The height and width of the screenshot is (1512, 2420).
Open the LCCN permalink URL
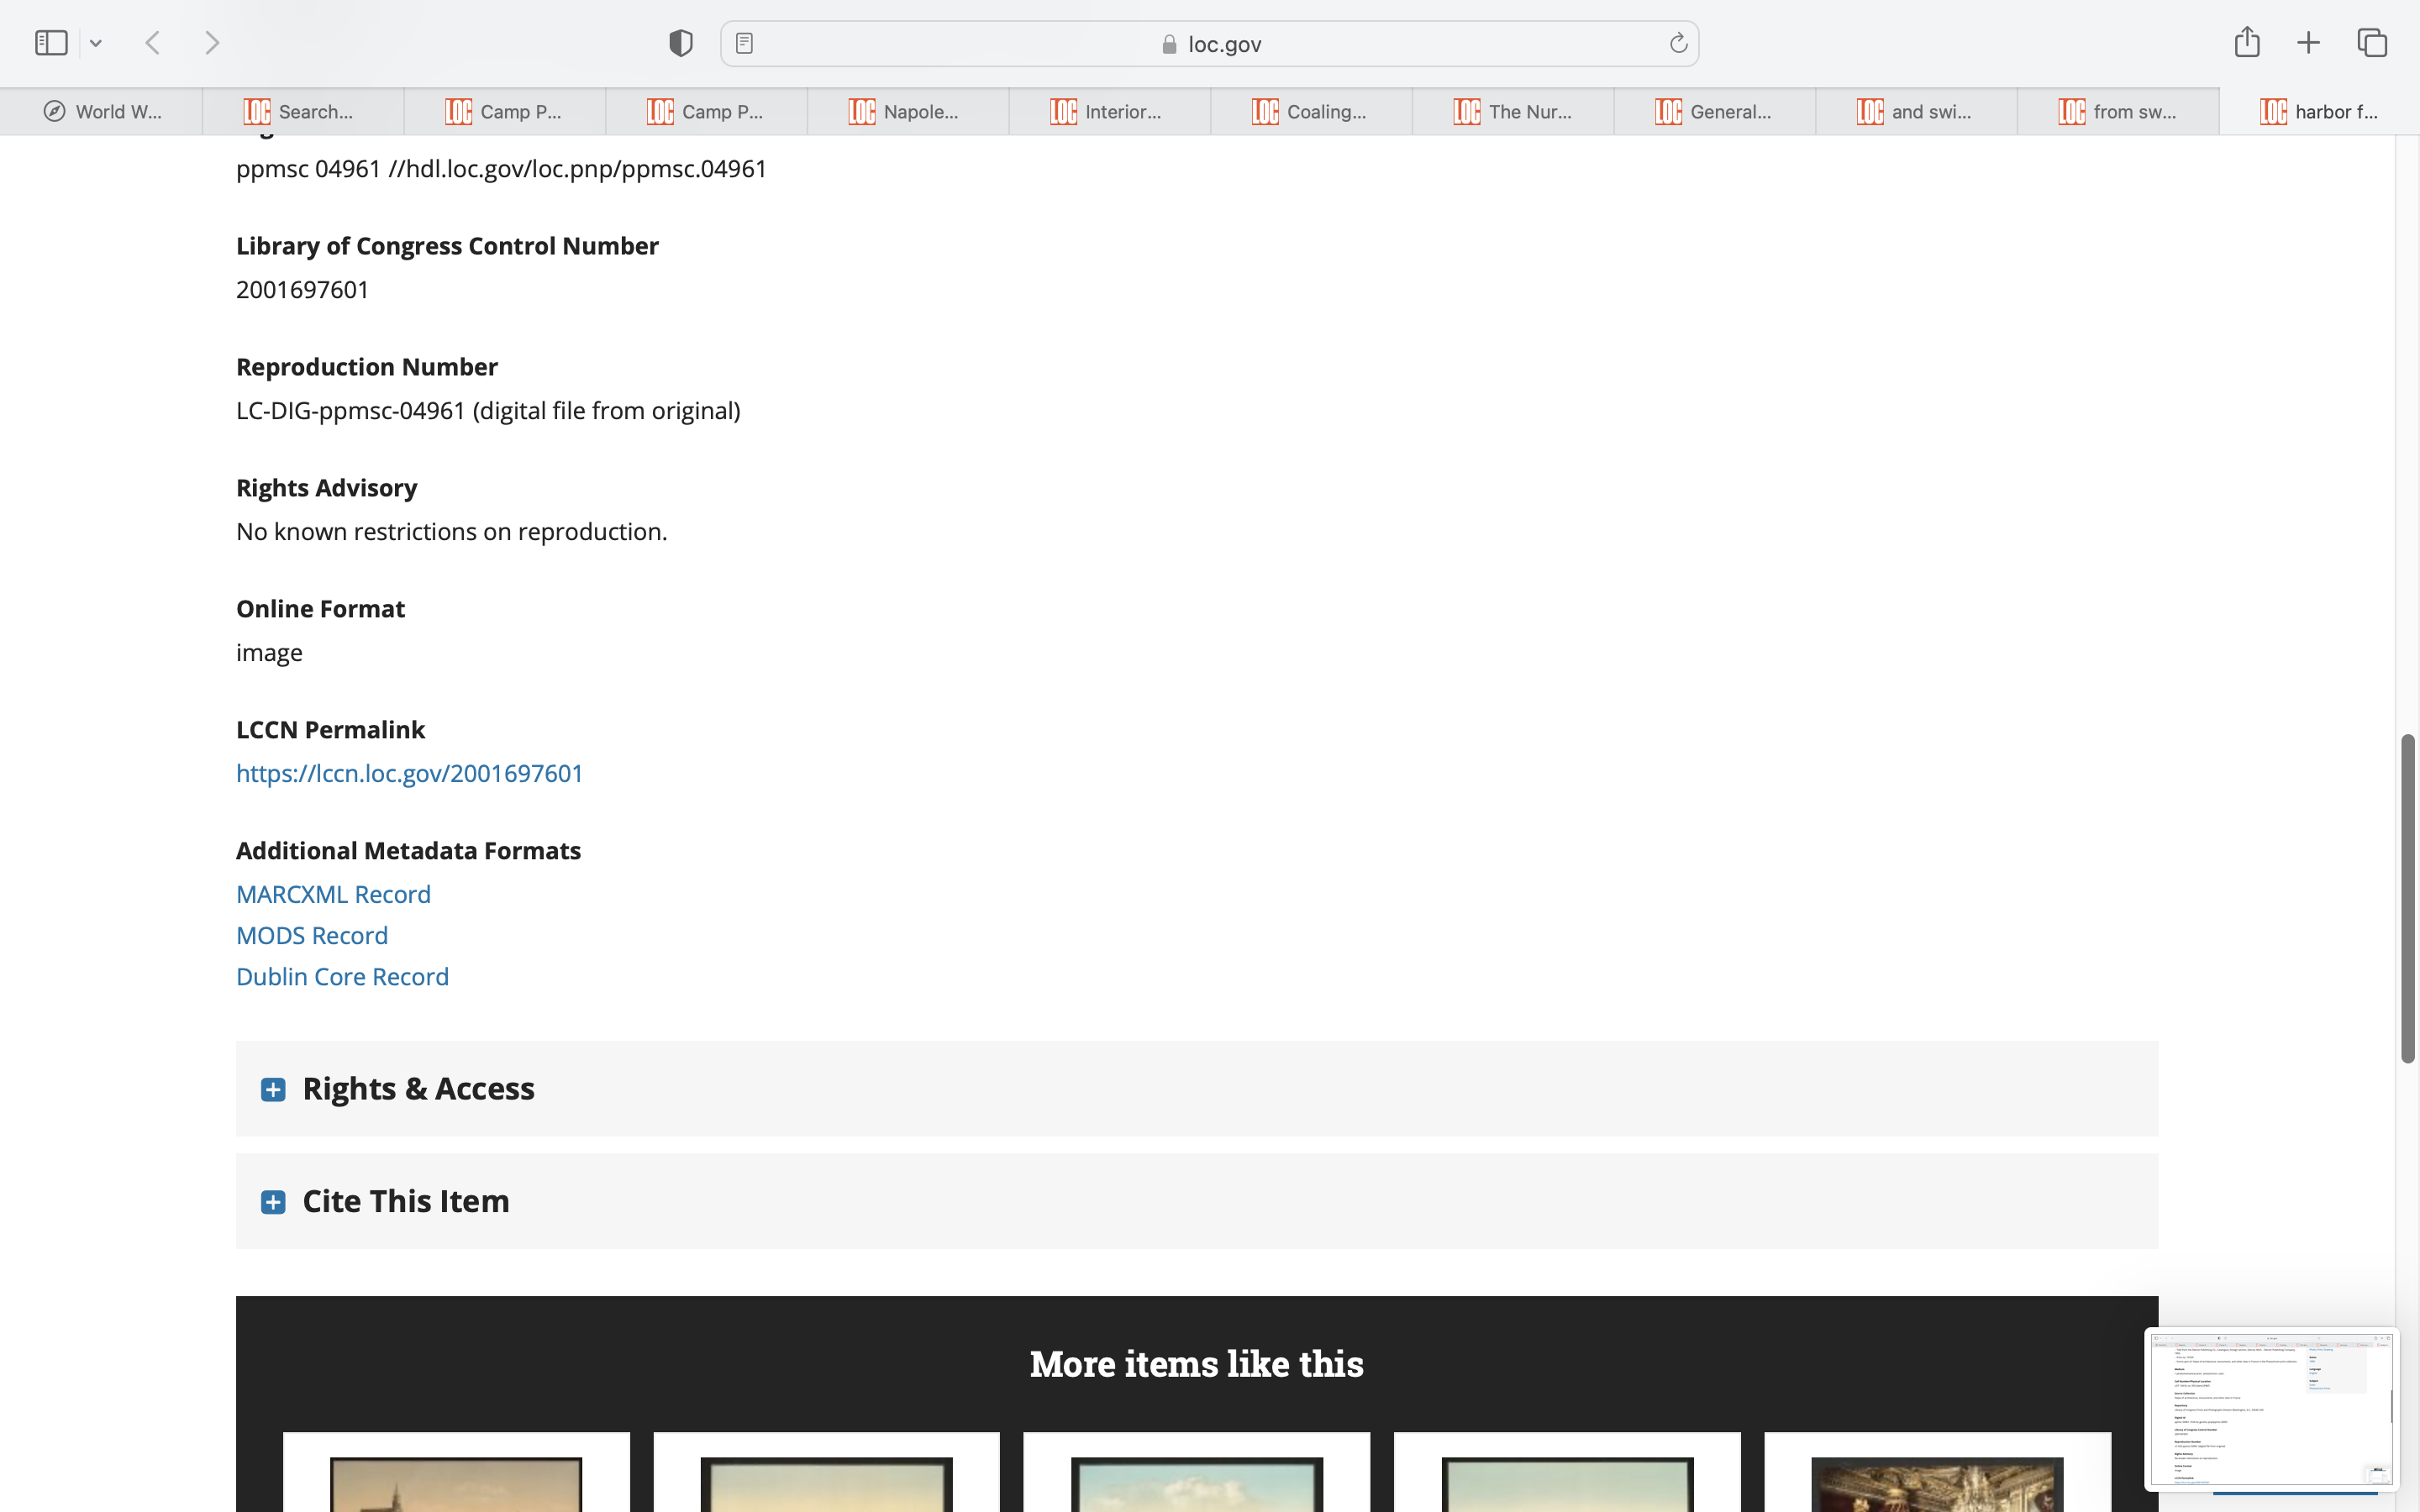point(409,773)
